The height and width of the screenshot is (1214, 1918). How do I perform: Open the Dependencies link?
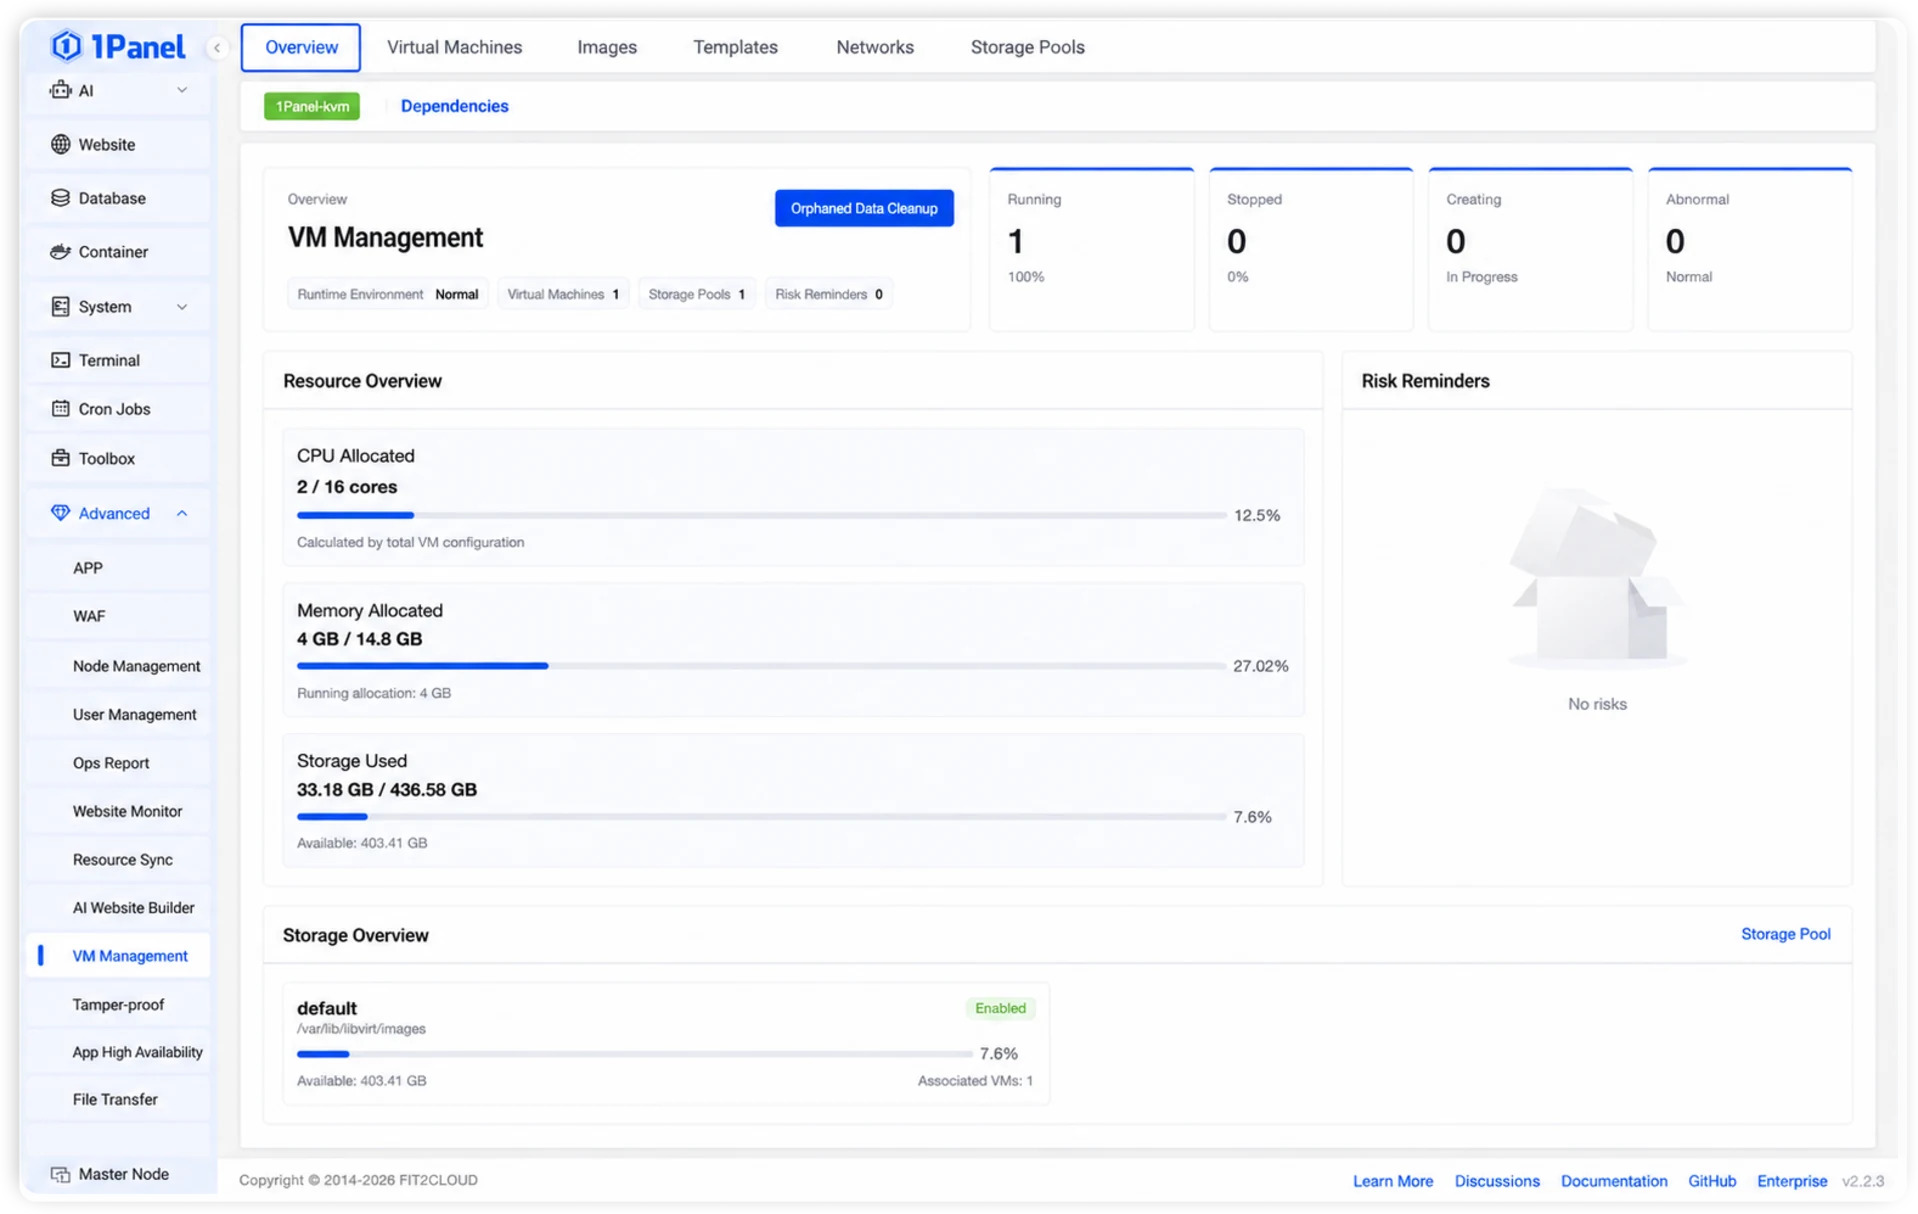click(454, 106)
